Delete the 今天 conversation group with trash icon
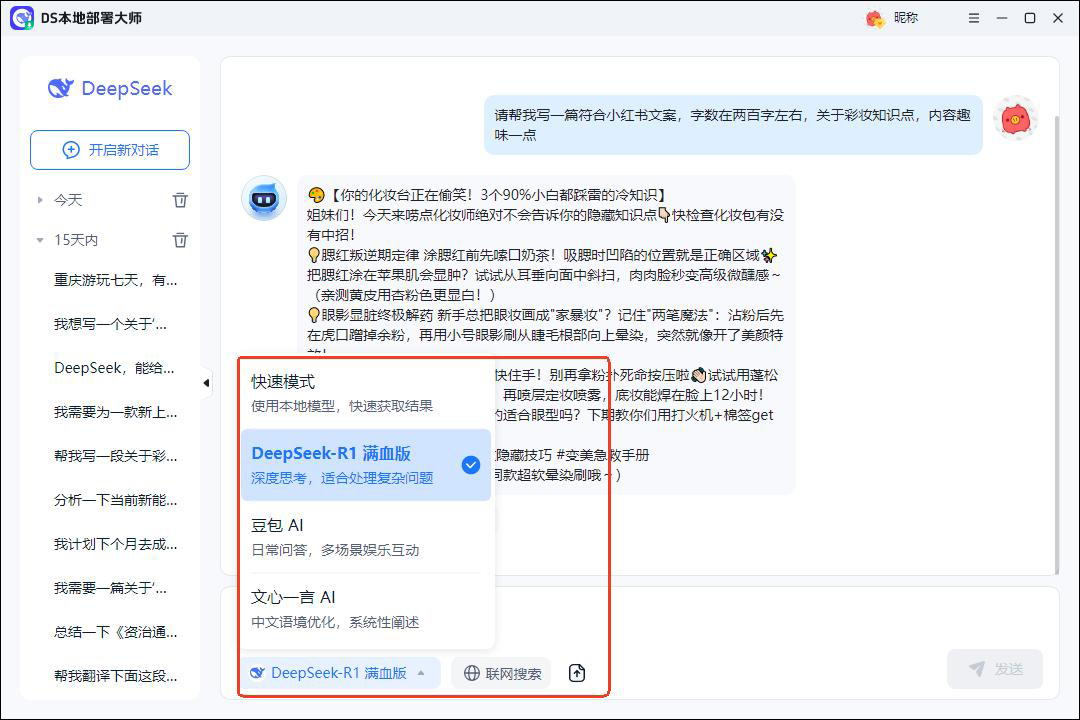Viewport: 1080px width, 720px height. coord(180,200)
